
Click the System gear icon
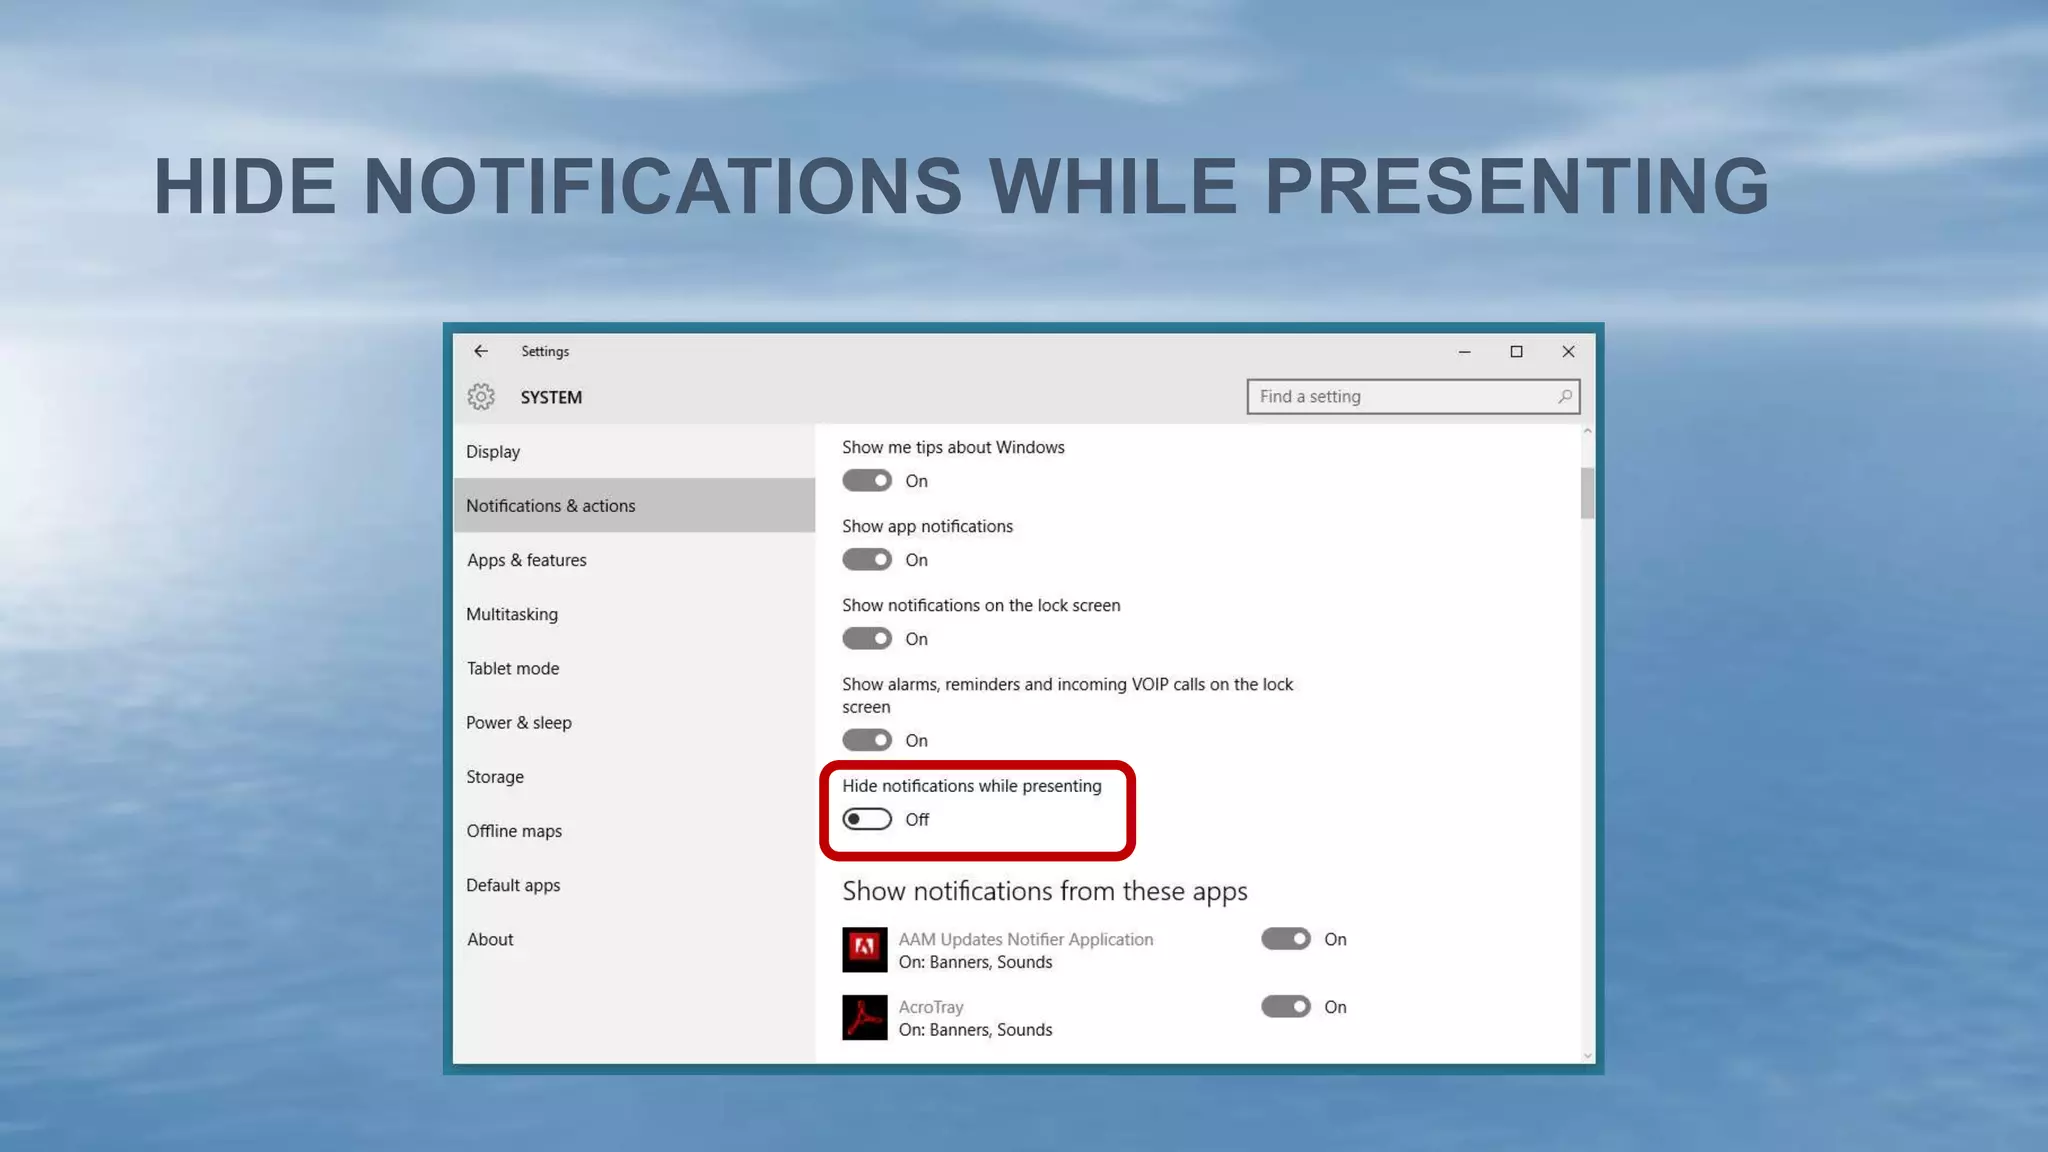(481, 397)
